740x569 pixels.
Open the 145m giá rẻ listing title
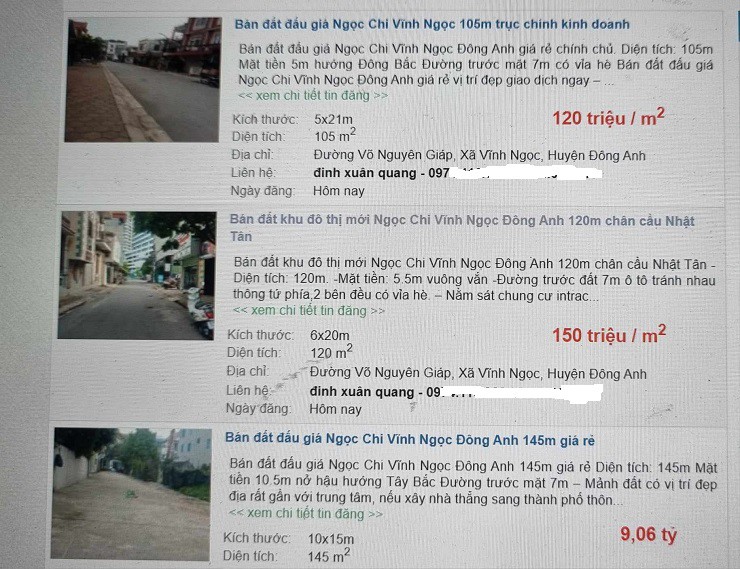point(410,440)
